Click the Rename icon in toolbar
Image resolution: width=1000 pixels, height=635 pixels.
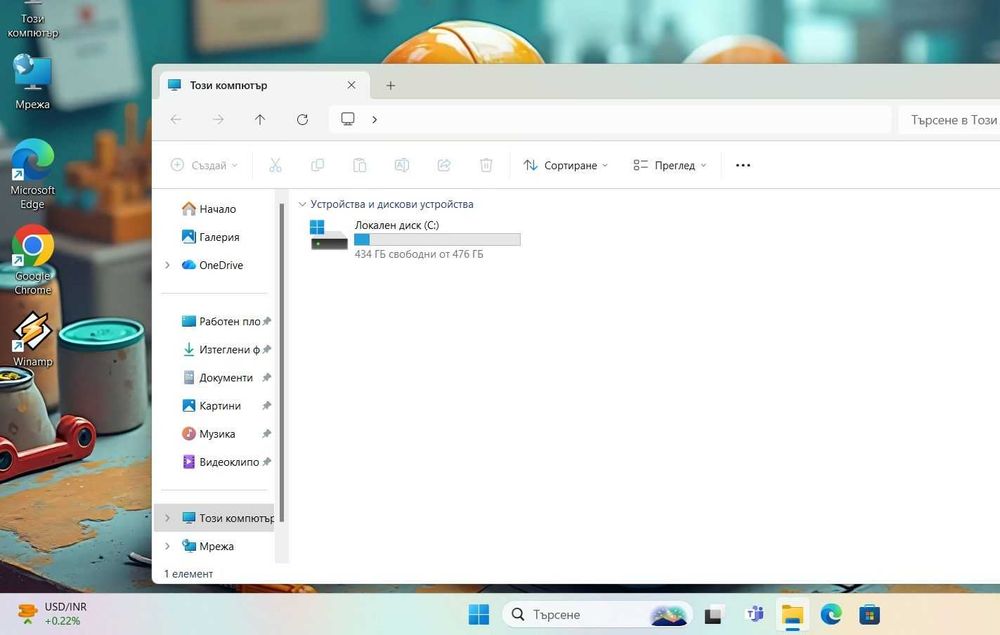click(x=402, y=165)
